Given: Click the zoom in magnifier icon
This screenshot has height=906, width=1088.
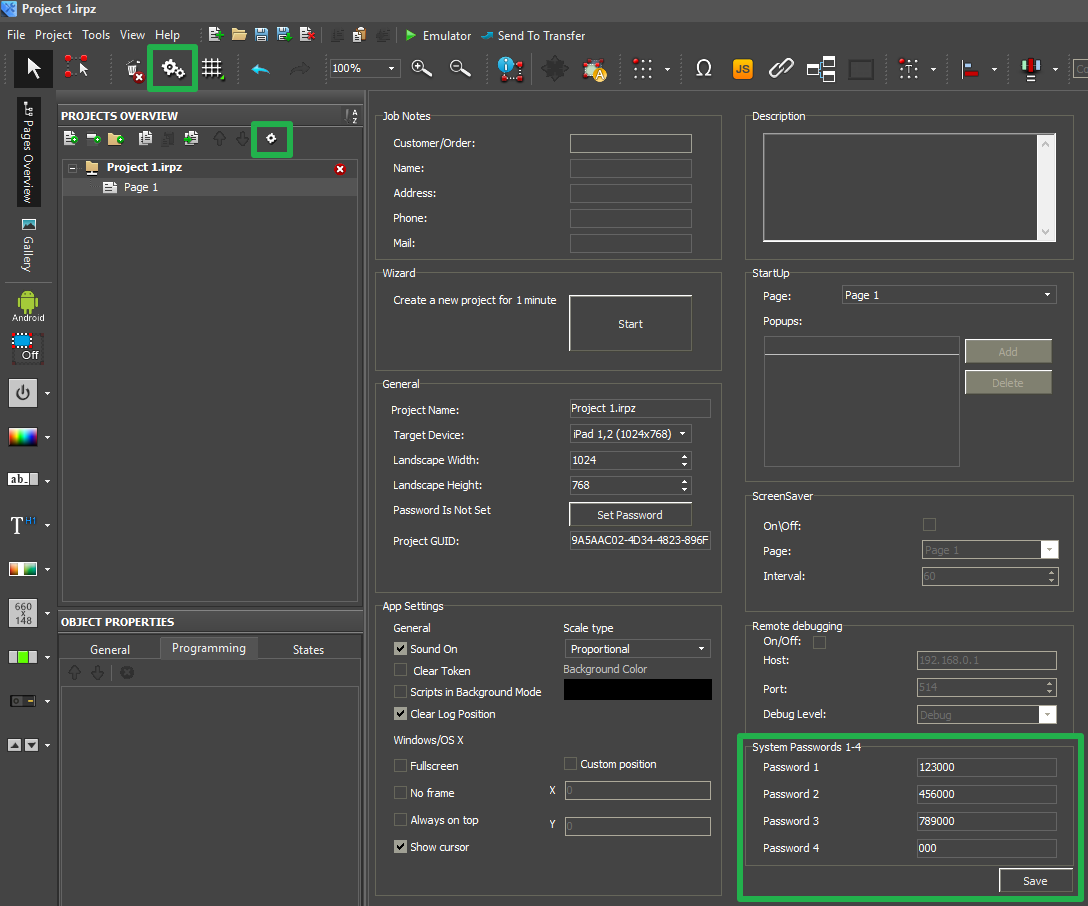Looking at the screenshot, I should coord(421,68).
